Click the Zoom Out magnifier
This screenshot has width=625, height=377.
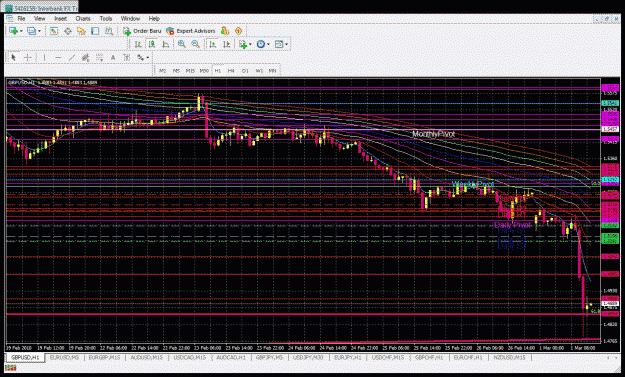[x=195, y=44]
